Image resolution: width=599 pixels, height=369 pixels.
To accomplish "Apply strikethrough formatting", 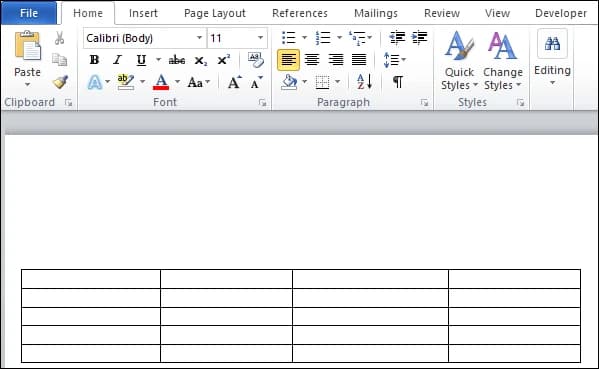I will coord(177,60).
